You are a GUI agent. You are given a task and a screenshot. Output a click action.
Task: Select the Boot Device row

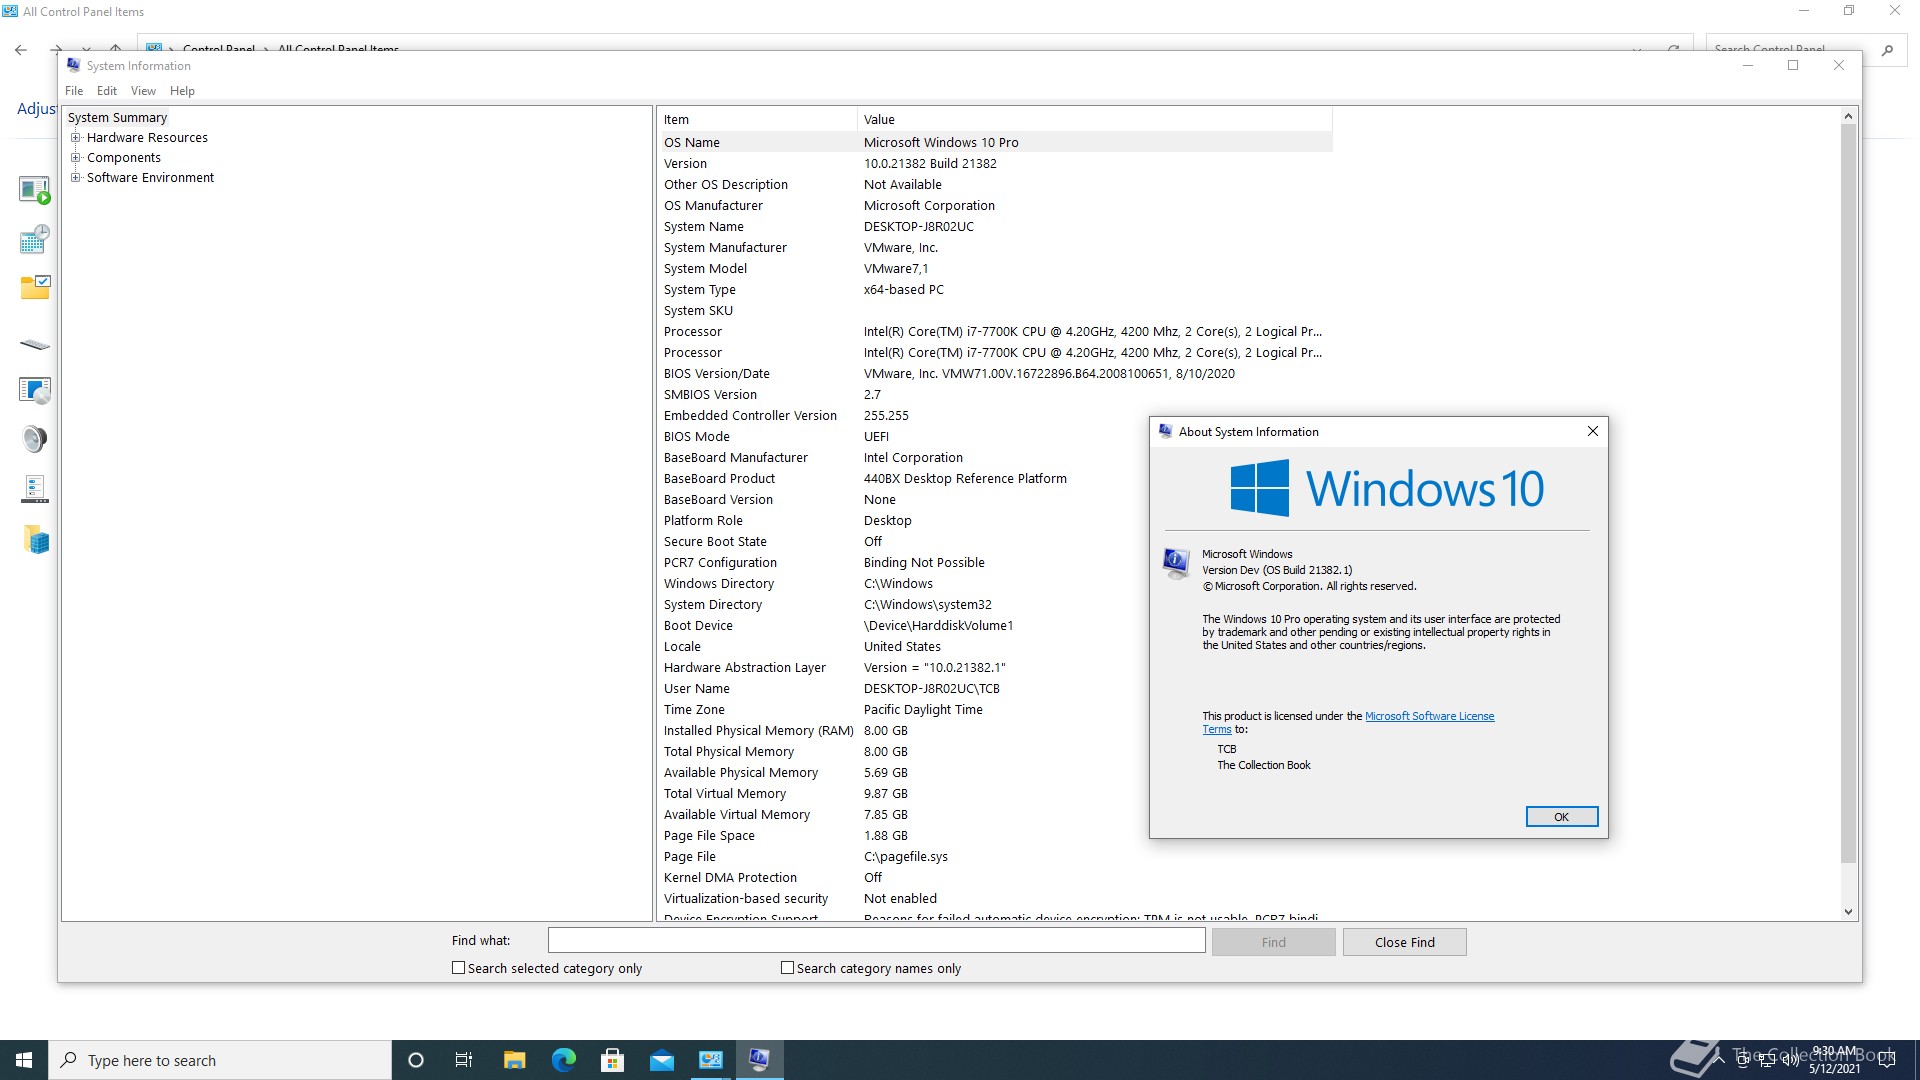click(995, 626)
